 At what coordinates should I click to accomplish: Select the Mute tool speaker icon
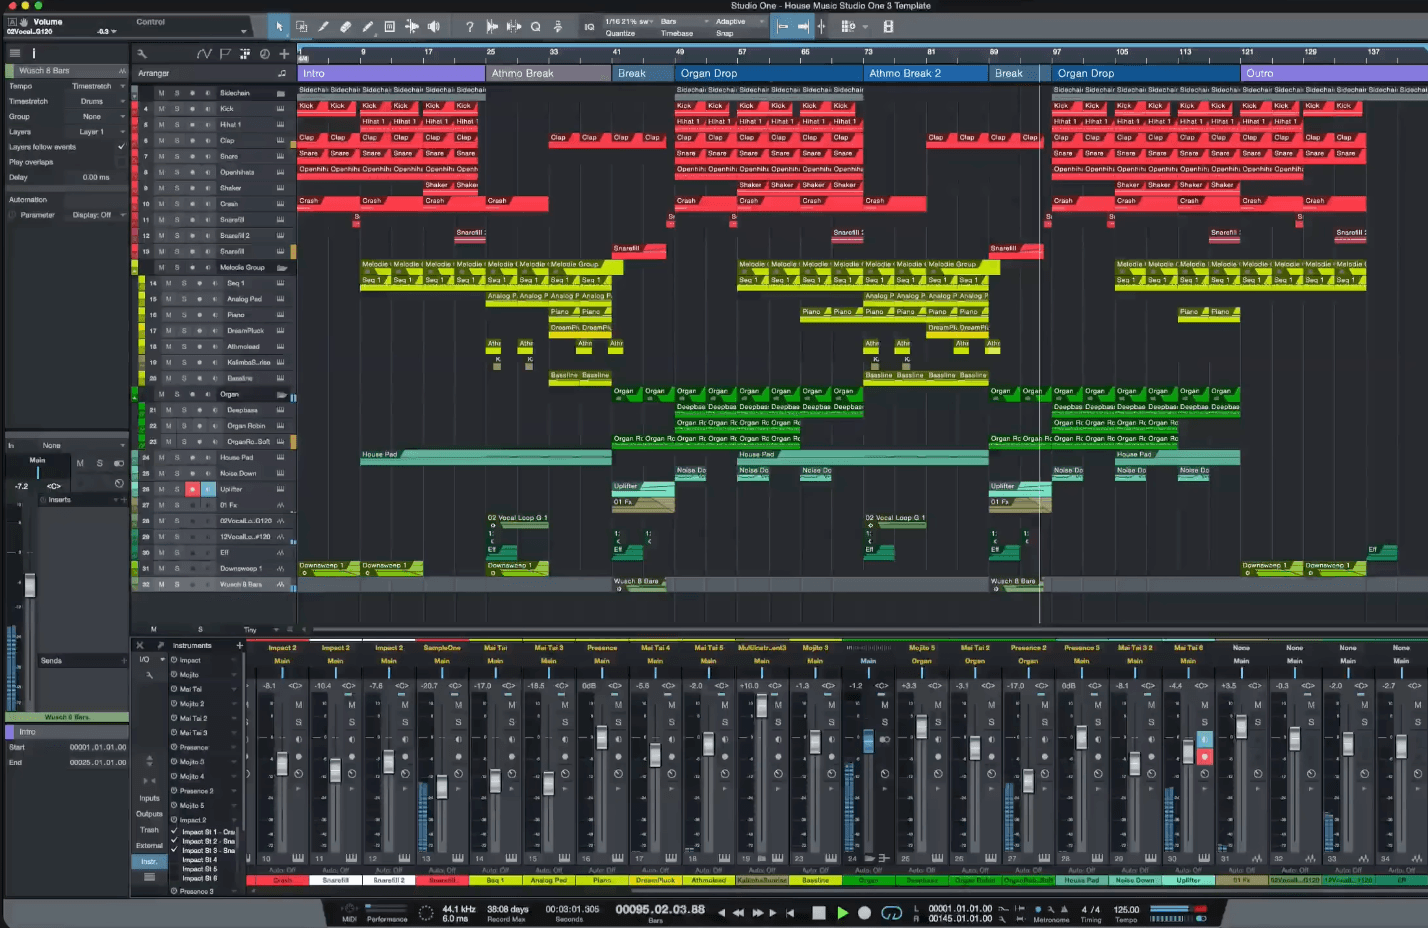pyautogui.click(x=434, y=26)
